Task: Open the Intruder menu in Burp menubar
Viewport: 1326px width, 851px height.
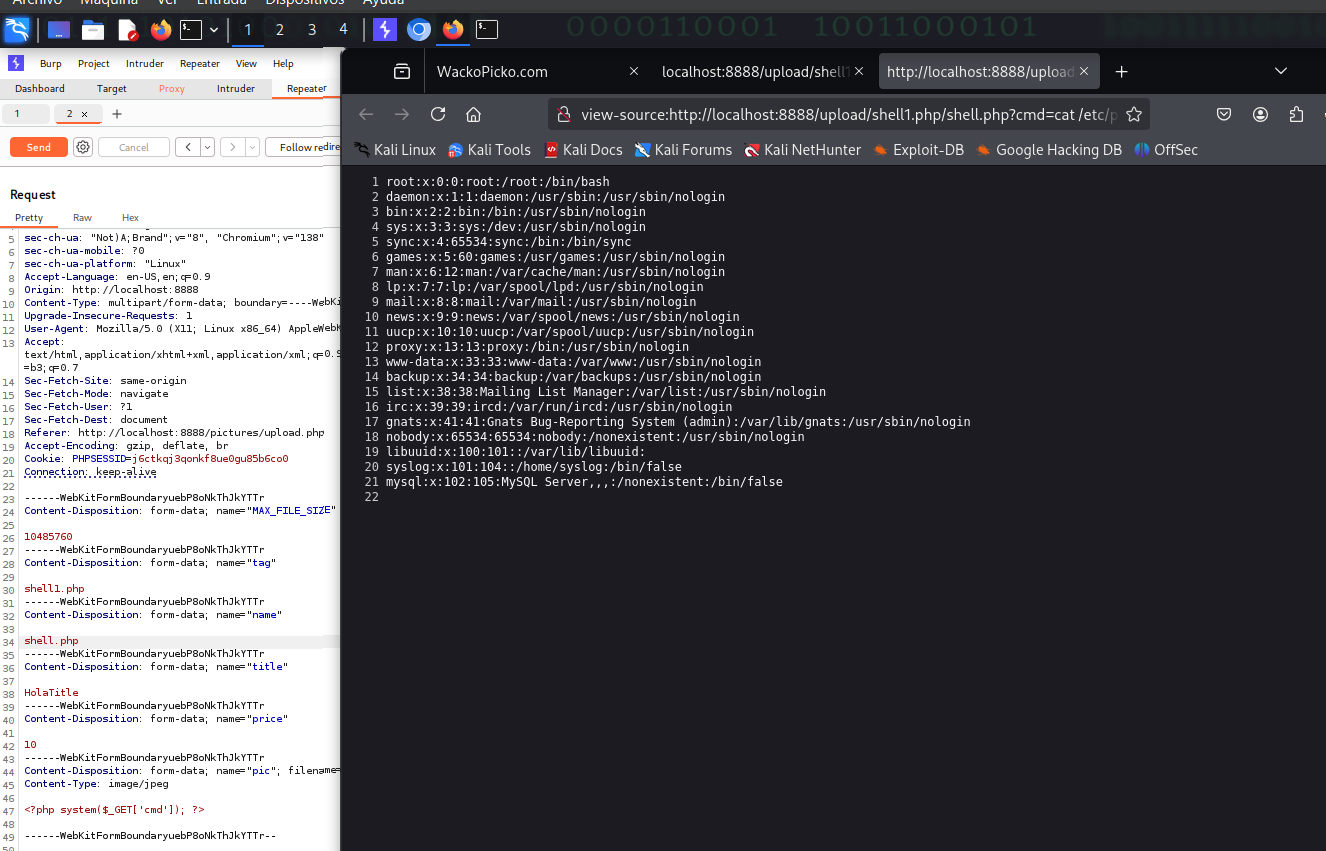Action: pos(145,64)
